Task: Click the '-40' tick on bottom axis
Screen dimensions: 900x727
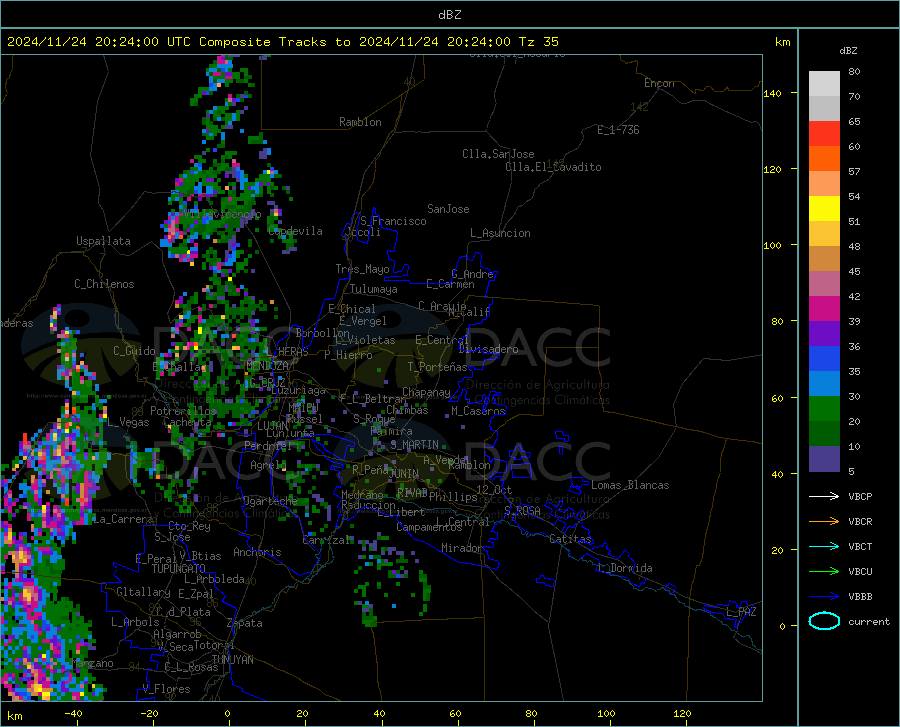Action: (73, 714)
